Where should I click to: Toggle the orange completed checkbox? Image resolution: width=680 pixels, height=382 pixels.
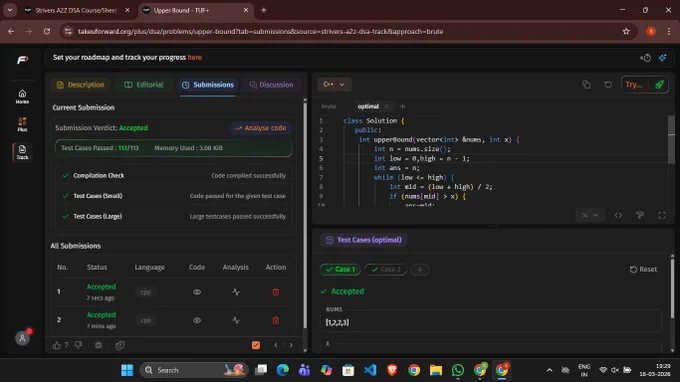[x=256, y=345]
